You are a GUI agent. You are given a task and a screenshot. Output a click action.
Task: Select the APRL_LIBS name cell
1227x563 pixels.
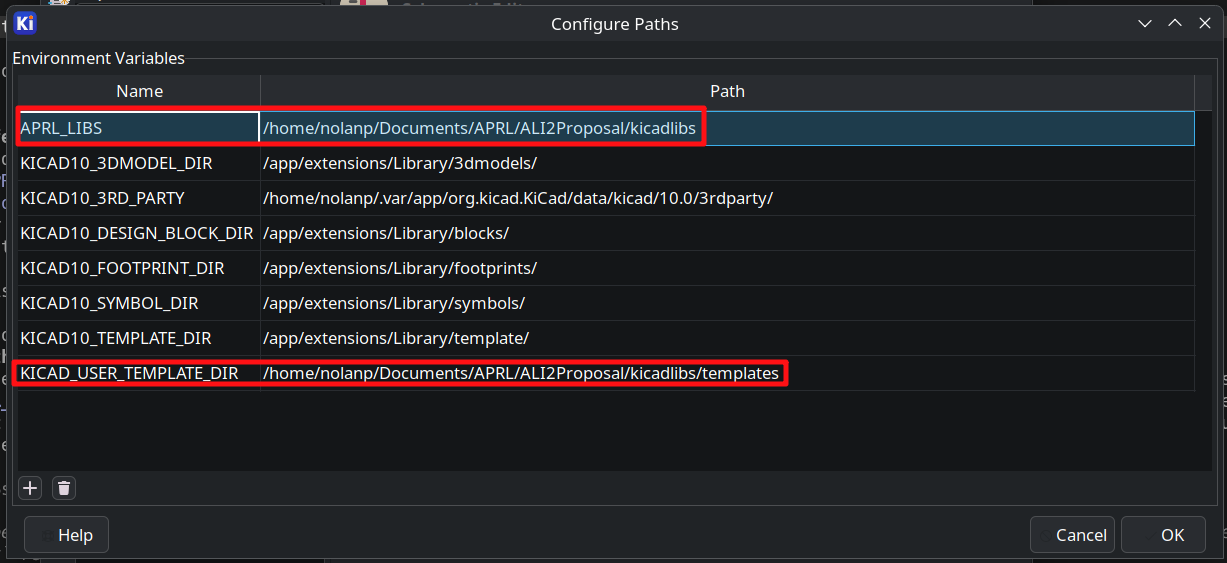(x=139, y=128)
